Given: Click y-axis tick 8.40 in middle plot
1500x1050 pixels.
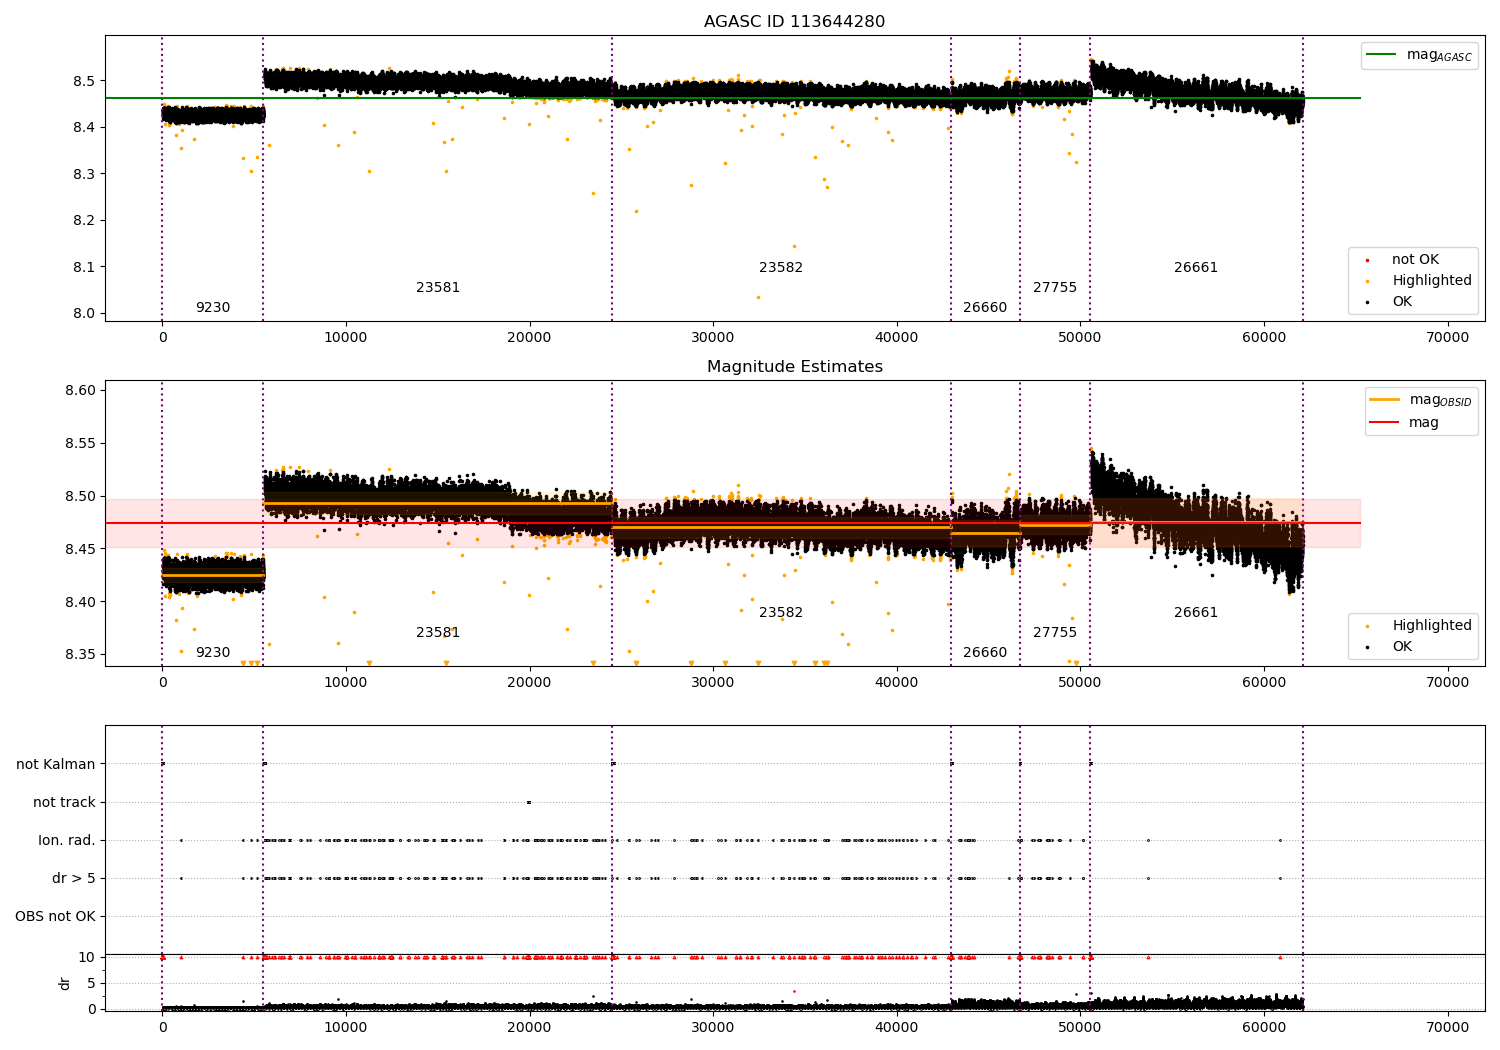Looking at the screenshot, I should point(80,602).
